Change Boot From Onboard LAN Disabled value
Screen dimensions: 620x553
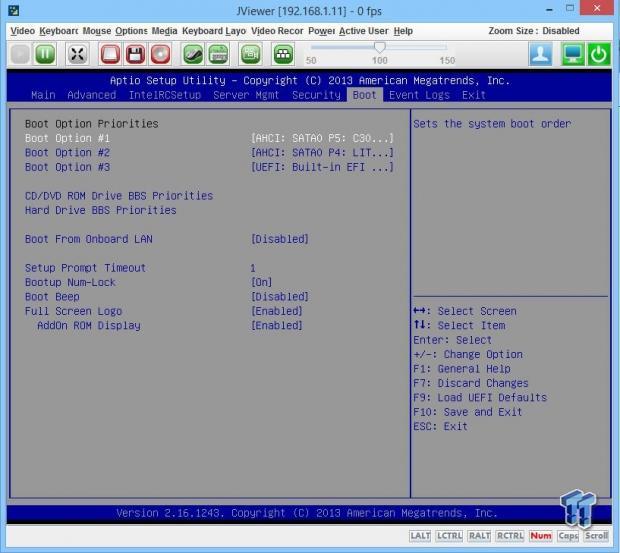click(280, 239)
